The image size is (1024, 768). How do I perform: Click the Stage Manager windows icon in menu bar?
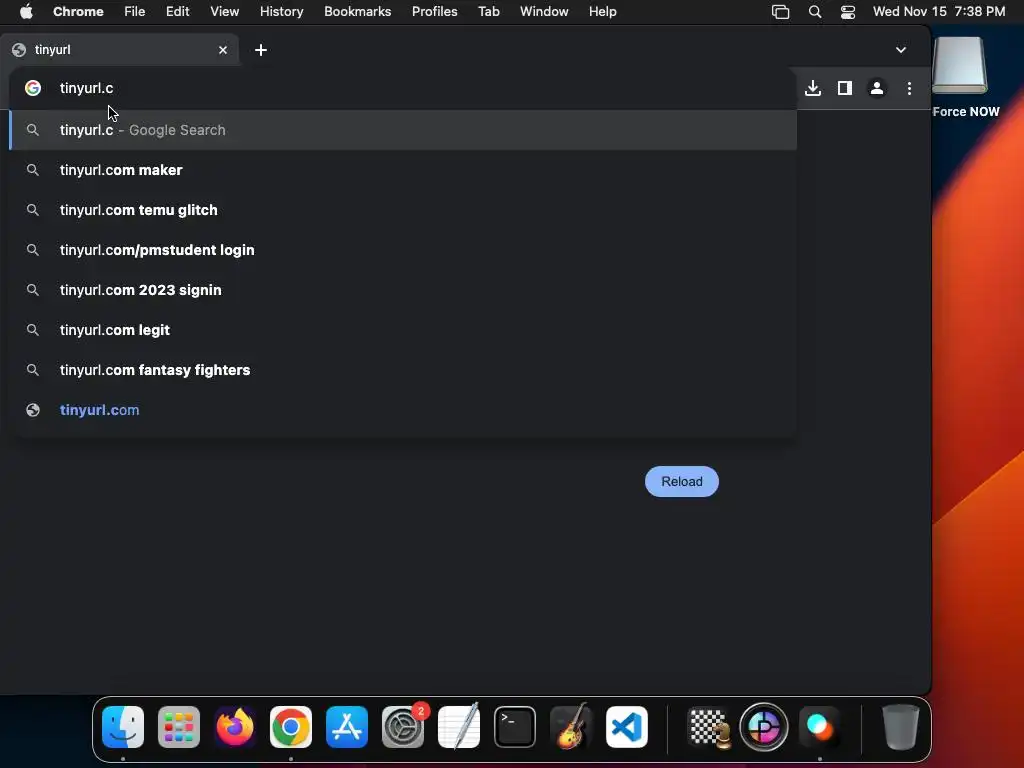pos(780,12)
